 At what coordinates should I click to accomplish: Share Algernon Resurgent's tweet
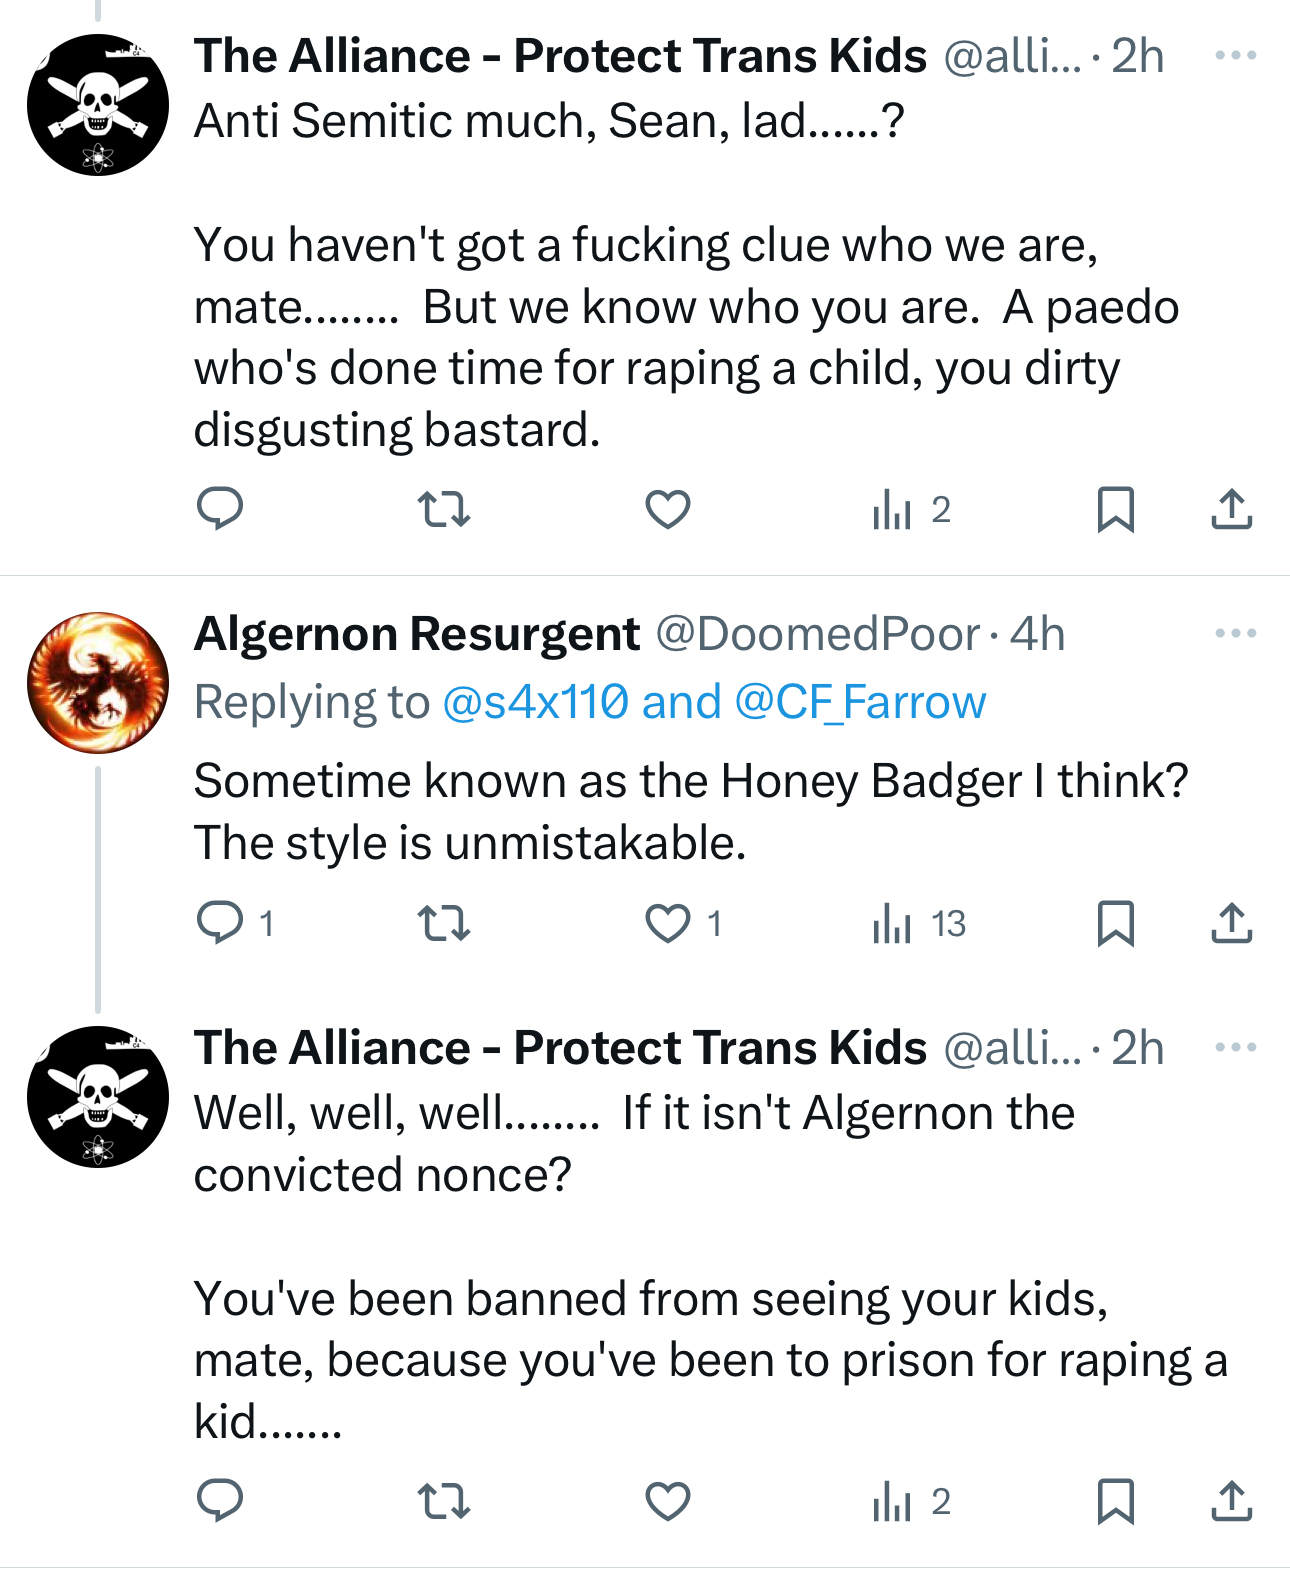pyautogui.click(x=1231, y=922)
